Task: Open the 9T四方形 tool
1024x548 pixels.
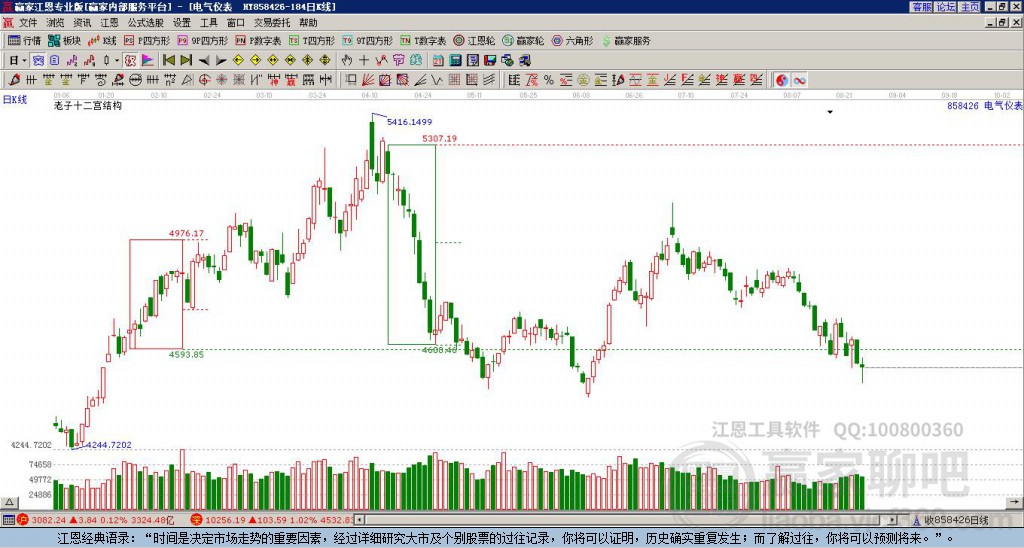Action: tap(367, 40)
